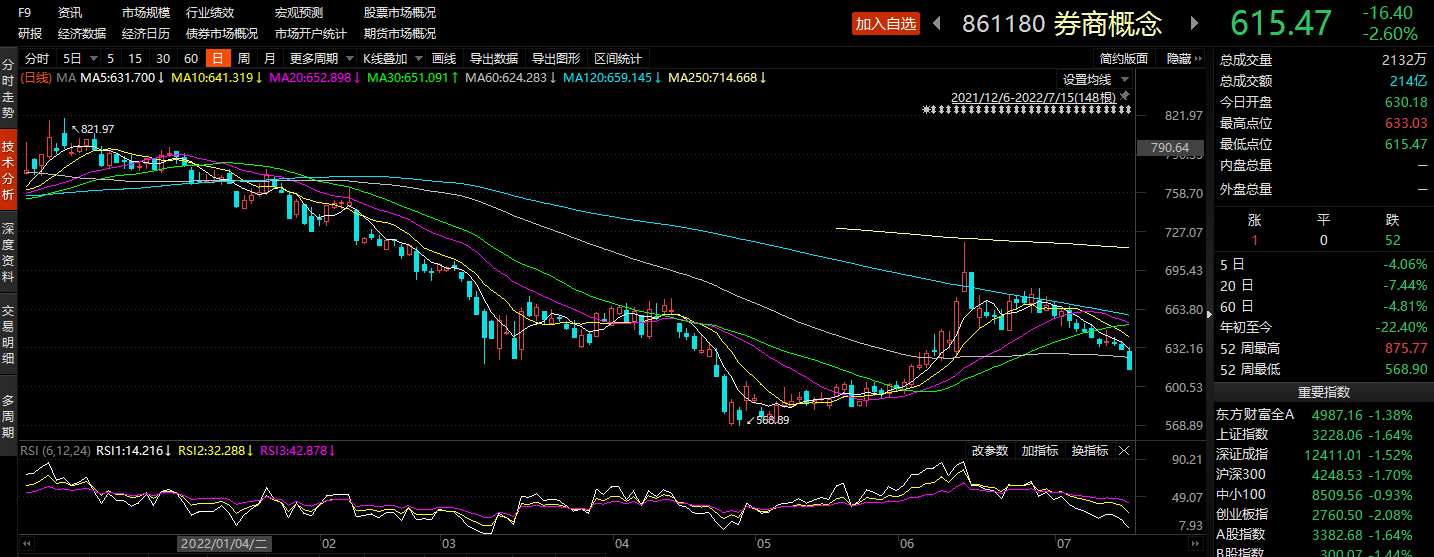The width and height of the screenshot is (1434, 557).
Task: Switch to 周 weekly period
Action: click(243, 58)
